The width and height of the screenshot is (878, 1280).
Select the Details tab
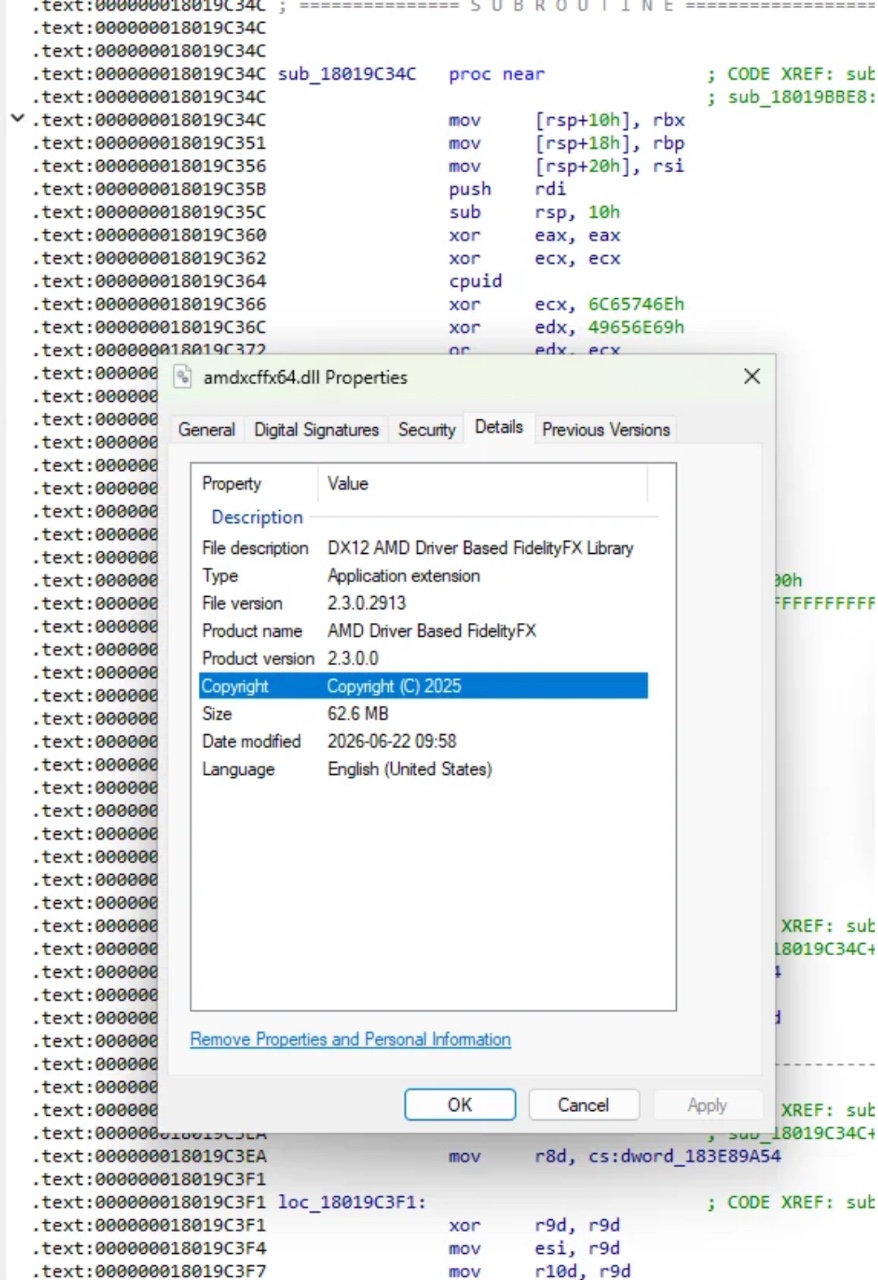pos(499,427)
